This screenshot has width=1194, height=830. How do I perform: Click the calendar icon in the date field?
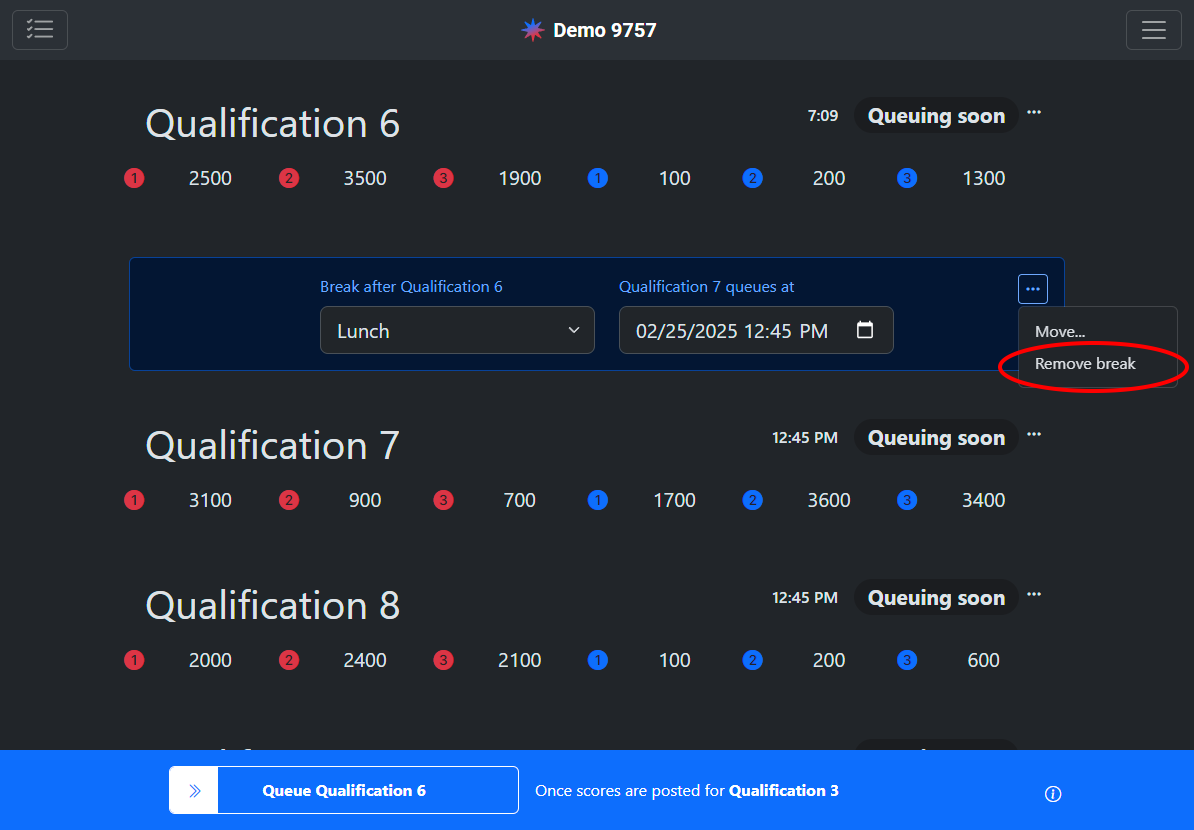coord(865,330)
